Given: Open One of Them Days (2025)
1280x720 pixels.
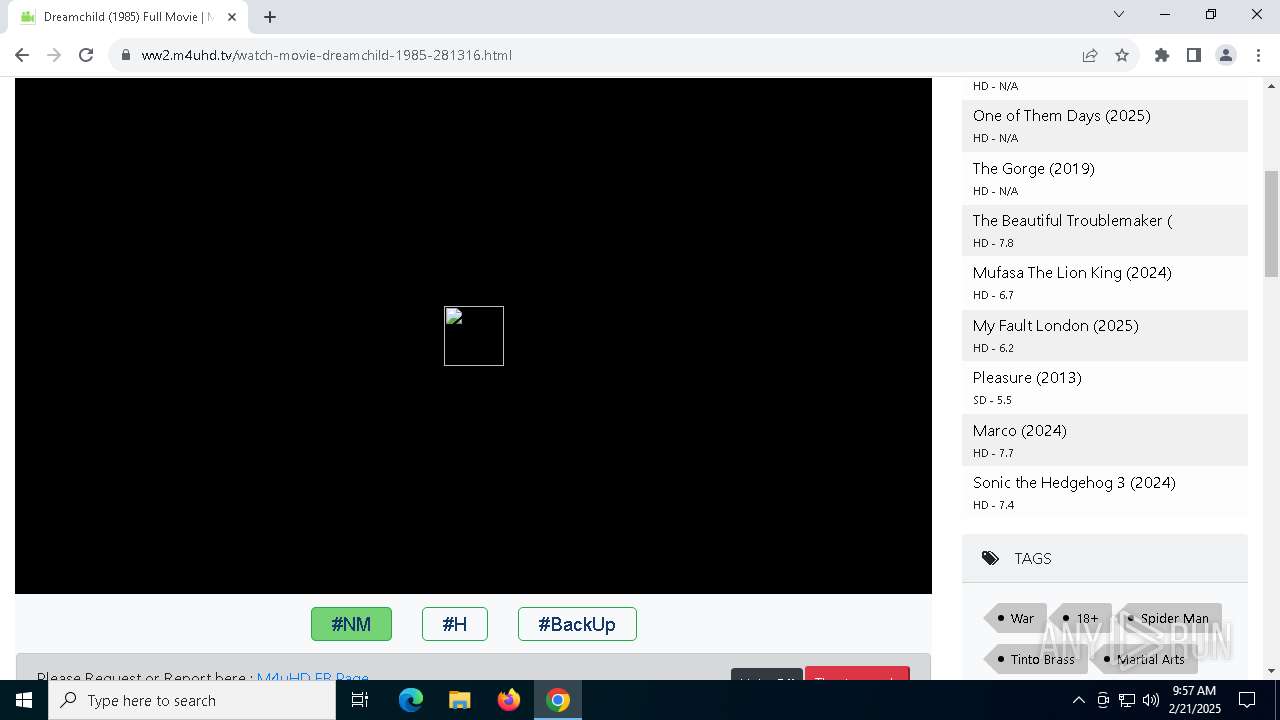Looking at the screenshot, I should tap(1062, 116).
